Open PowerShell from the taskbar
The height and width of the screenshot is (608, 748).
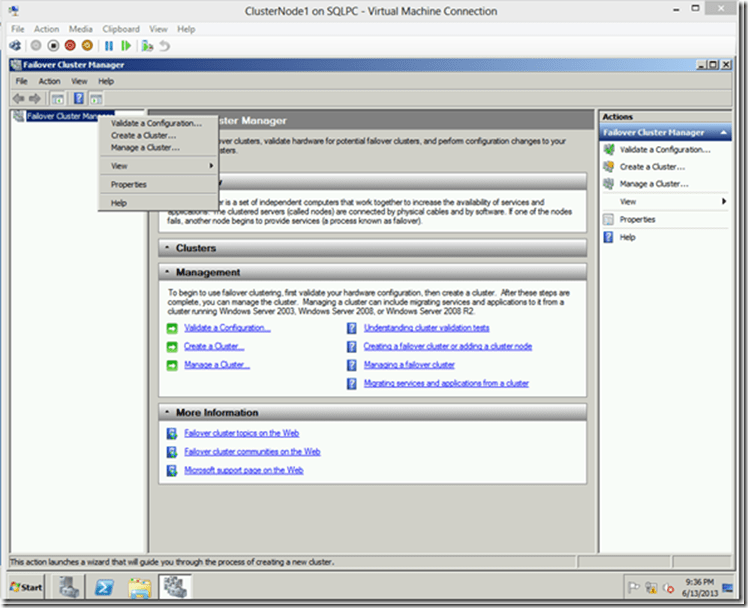point(103,586)
